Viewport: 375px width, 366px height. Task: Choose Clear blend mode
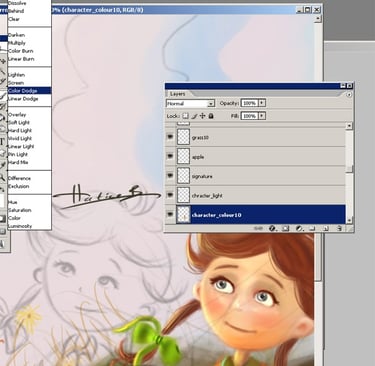[x=29, y=19]
